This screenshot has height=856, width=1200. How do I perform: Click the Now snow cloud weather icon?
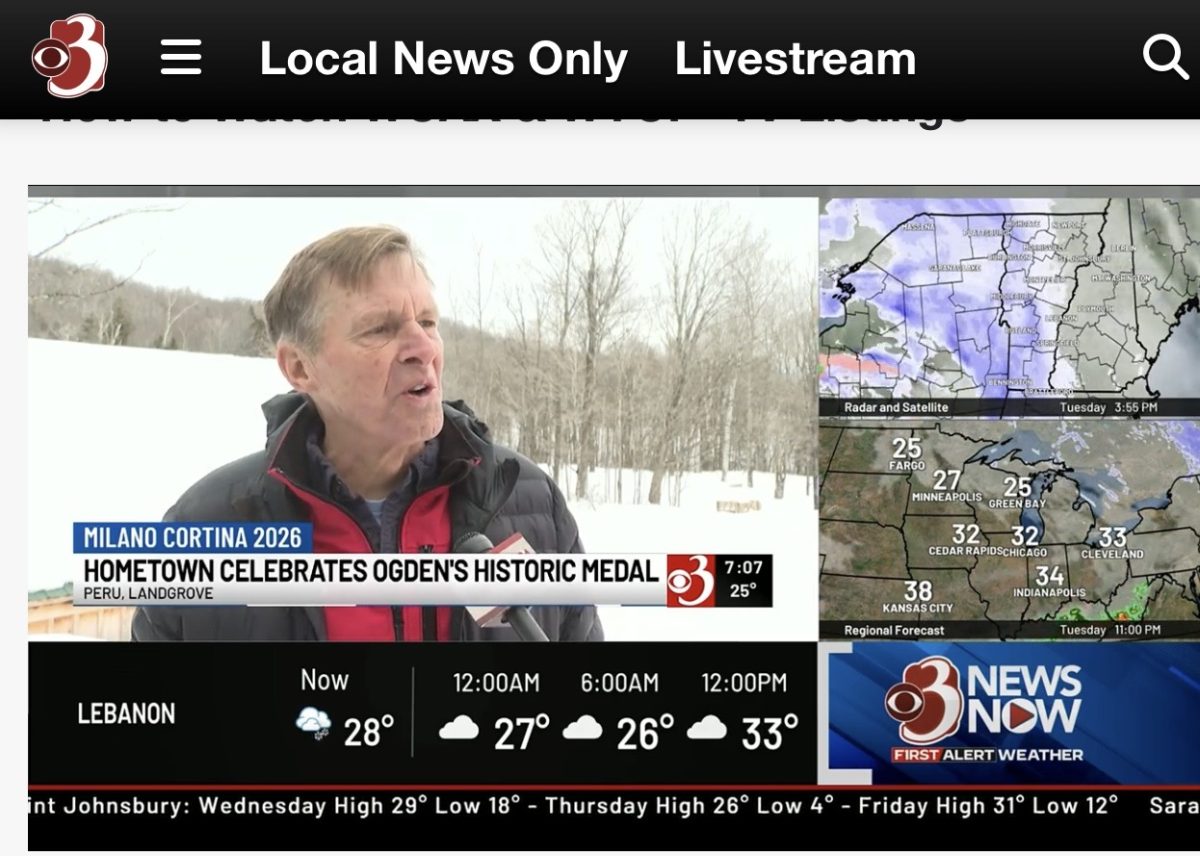pyautogui.click(x=313, y=722)
